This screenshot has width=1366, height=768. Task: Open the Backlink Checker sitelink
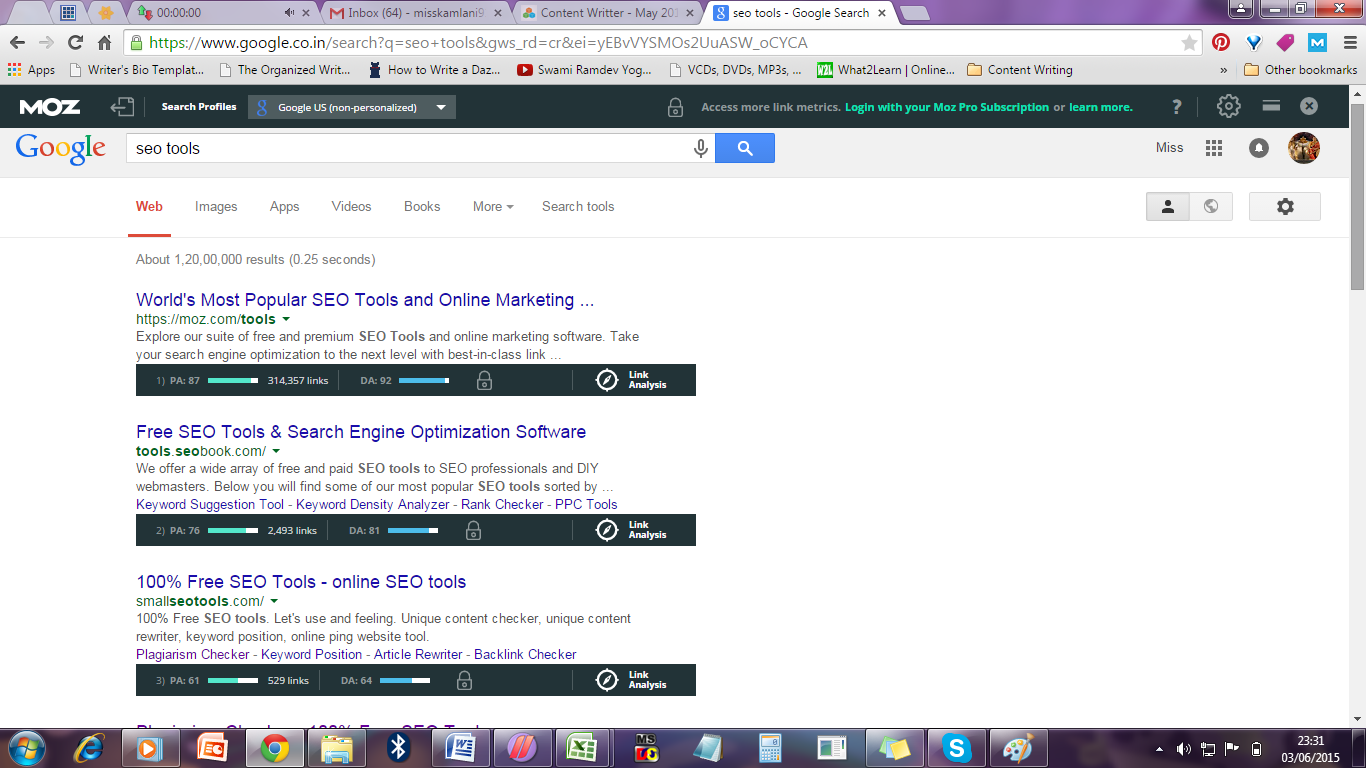click(525, 654)
